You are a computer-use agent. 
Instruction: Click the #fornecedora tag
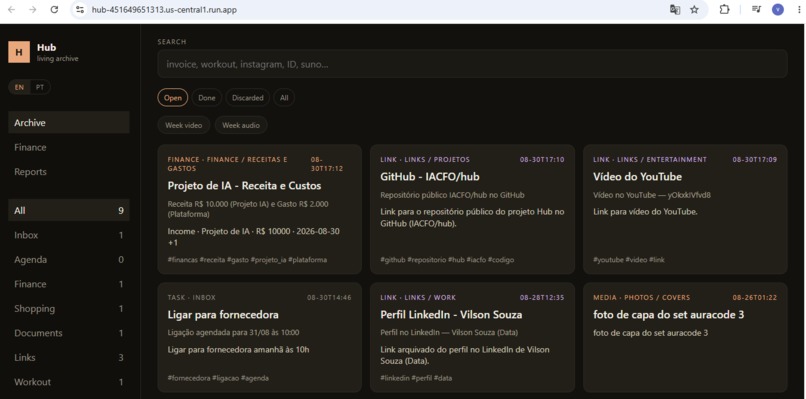coord(189,378)
